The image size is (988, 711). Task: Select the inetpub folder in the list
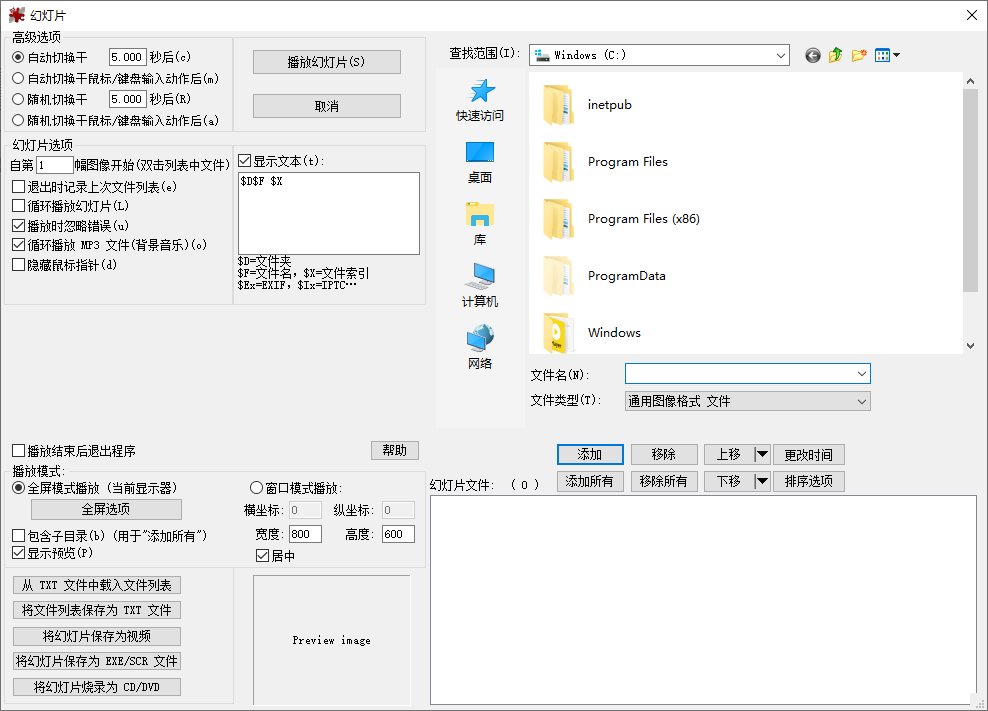pyautogui.click(x=609, y=105)
